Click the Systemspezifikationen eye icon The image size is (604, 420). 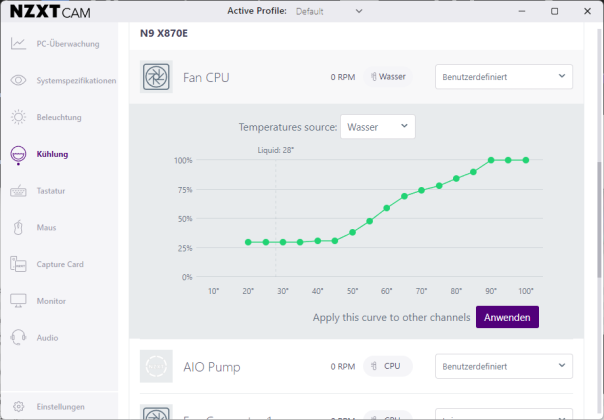pyautogui.click(x=18, y=80)
